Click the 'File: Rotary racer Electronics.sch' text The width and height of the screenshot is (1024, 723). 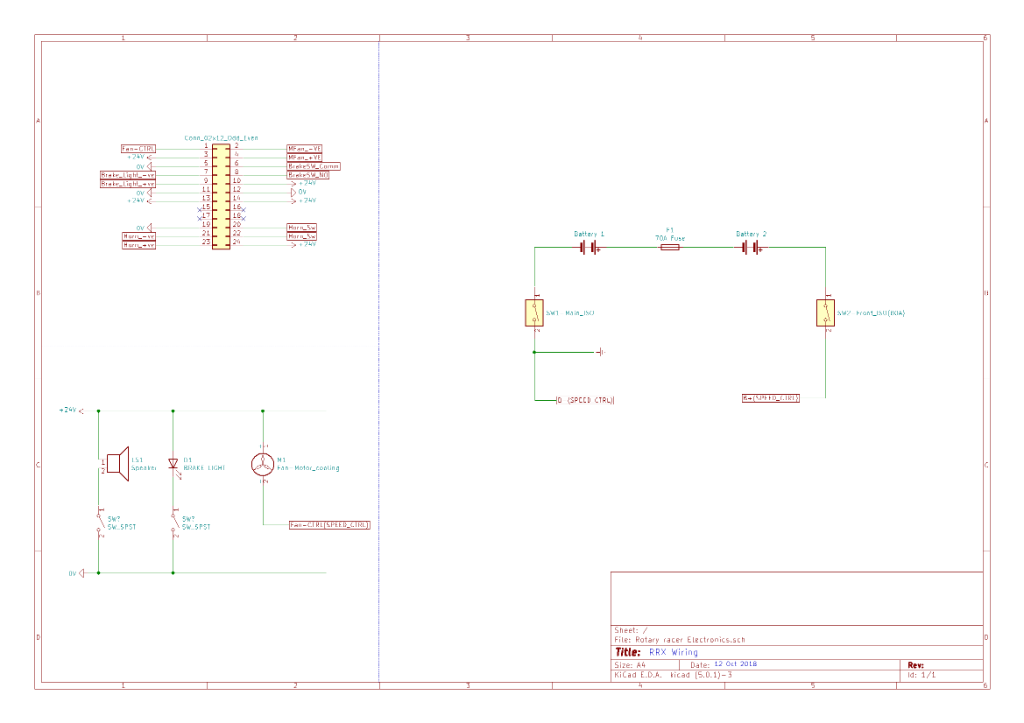point(680,640)
